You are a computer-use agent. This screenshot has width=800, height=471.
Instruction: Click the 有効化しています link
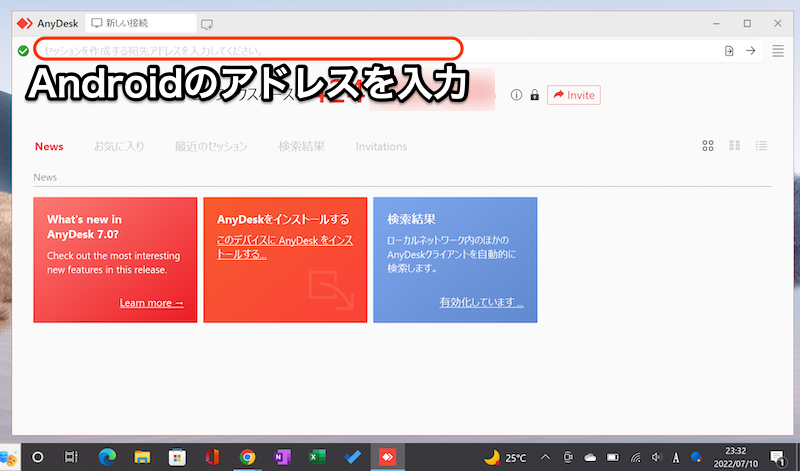(480, 302)
